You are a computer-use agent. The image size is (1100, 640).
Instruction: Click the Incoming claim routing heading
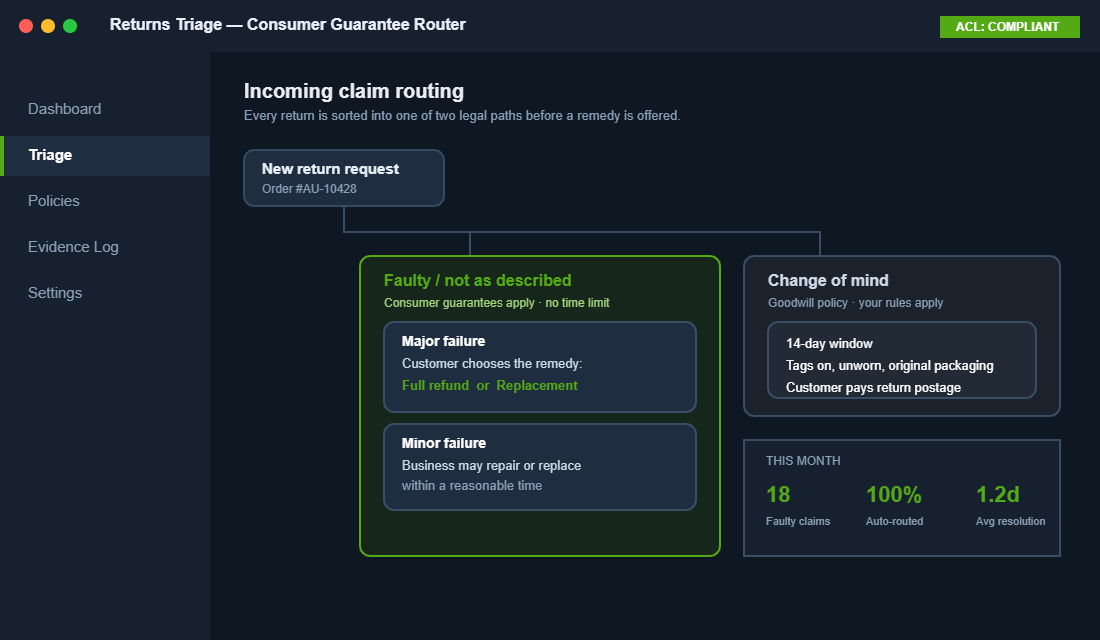click(x=354, y=91)
